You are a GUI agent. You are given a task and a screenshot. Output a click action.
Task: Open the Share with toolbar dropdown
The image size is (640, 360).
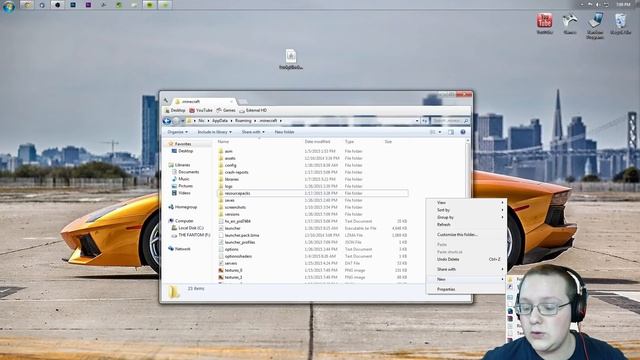pos(253,132)
